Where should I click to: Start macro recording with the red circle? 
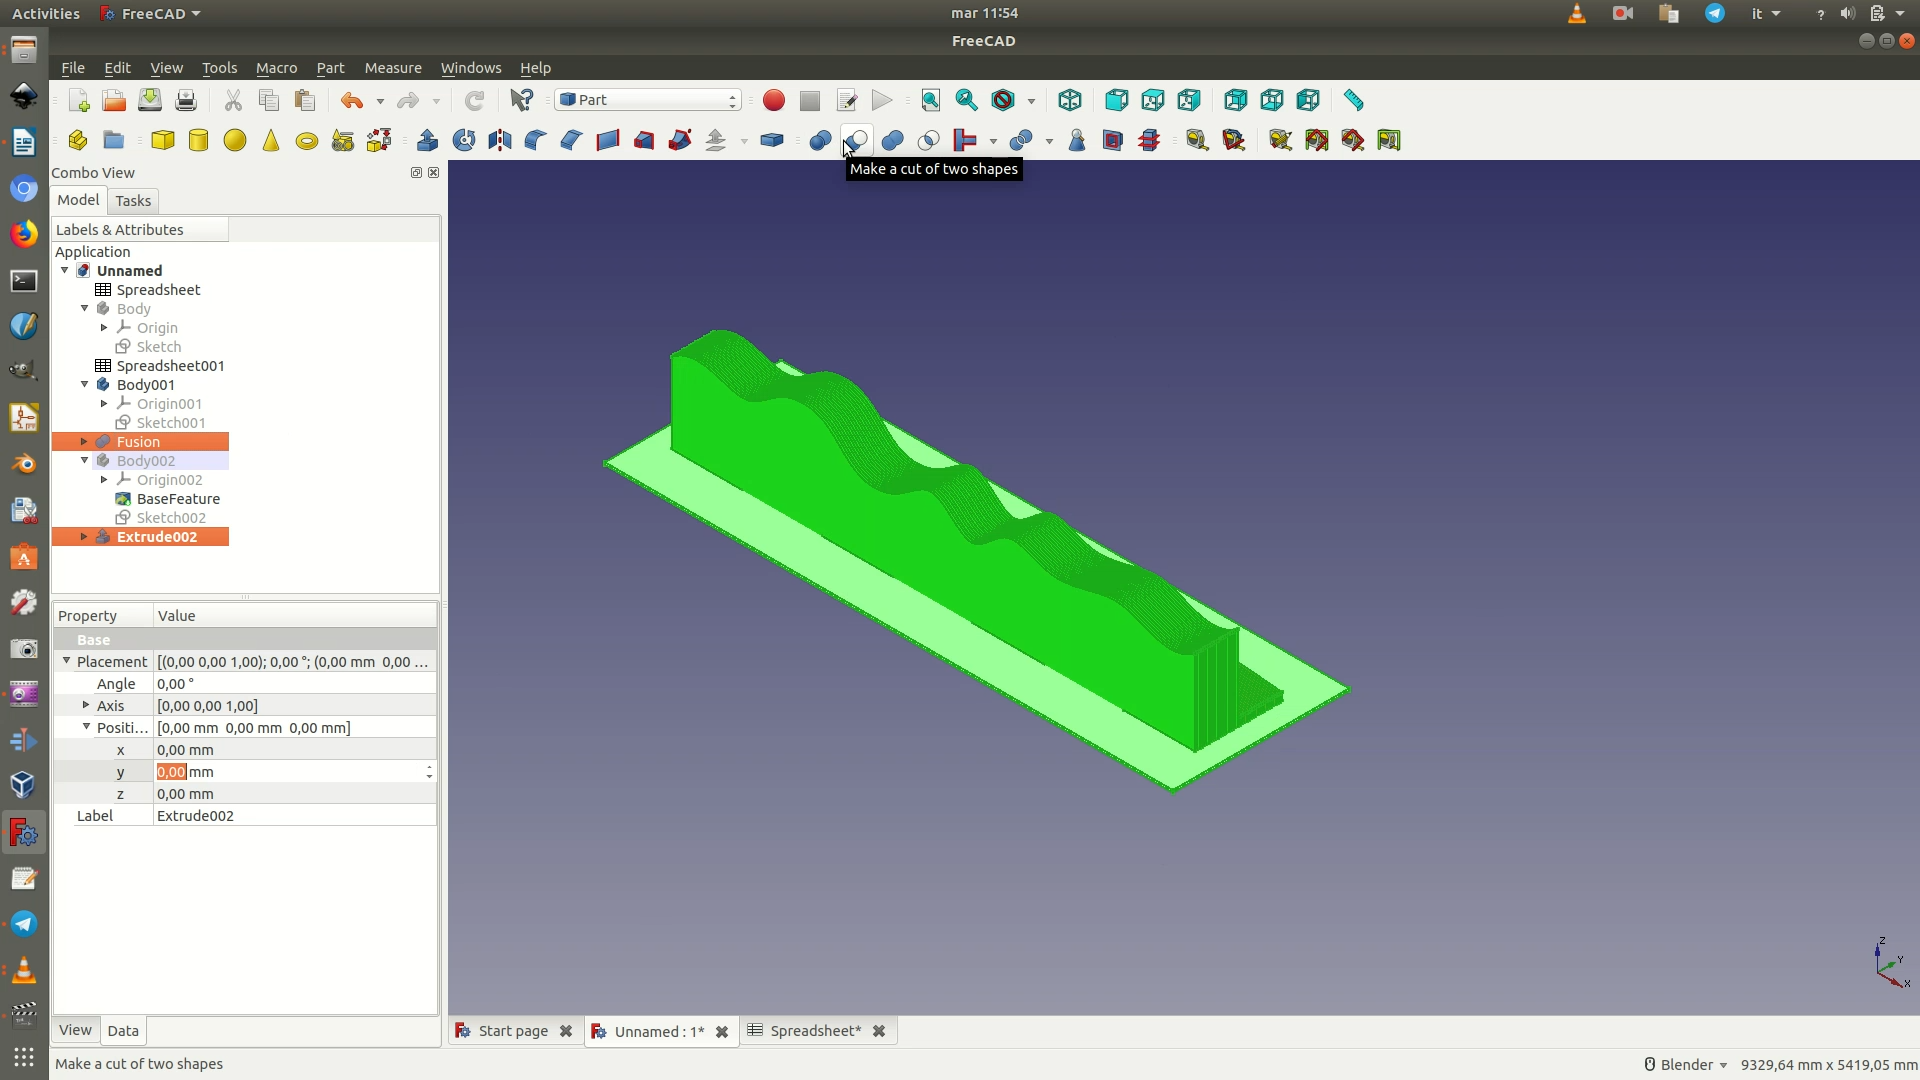point(774,101)
